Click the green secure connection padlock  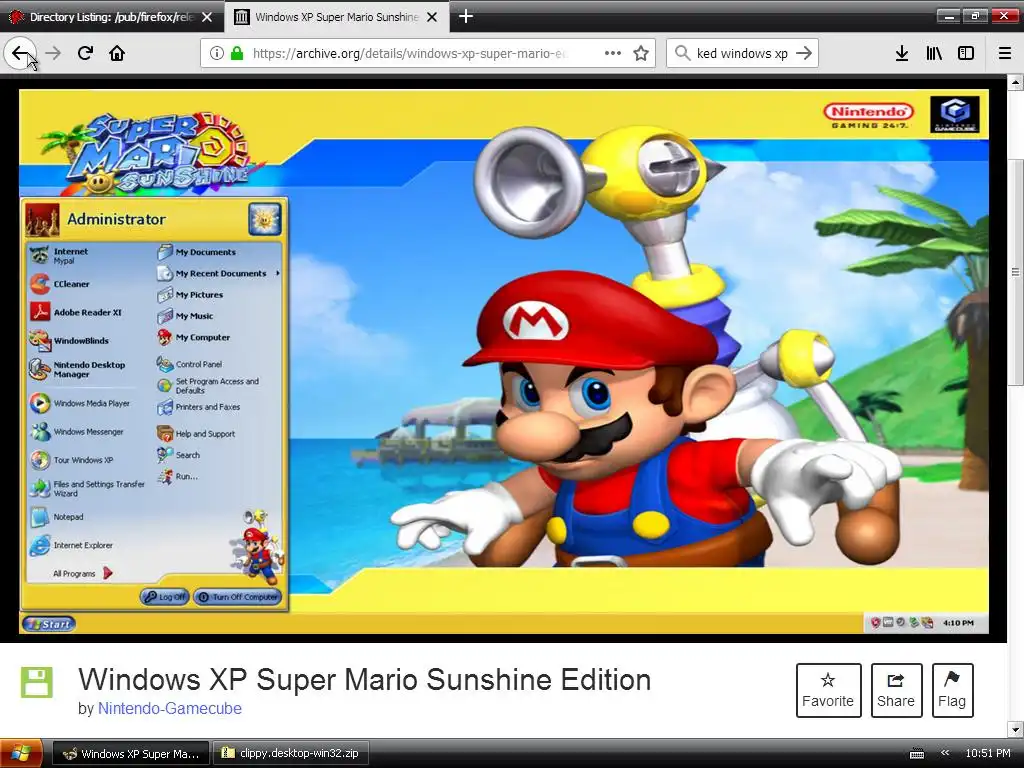click(236, 53)
